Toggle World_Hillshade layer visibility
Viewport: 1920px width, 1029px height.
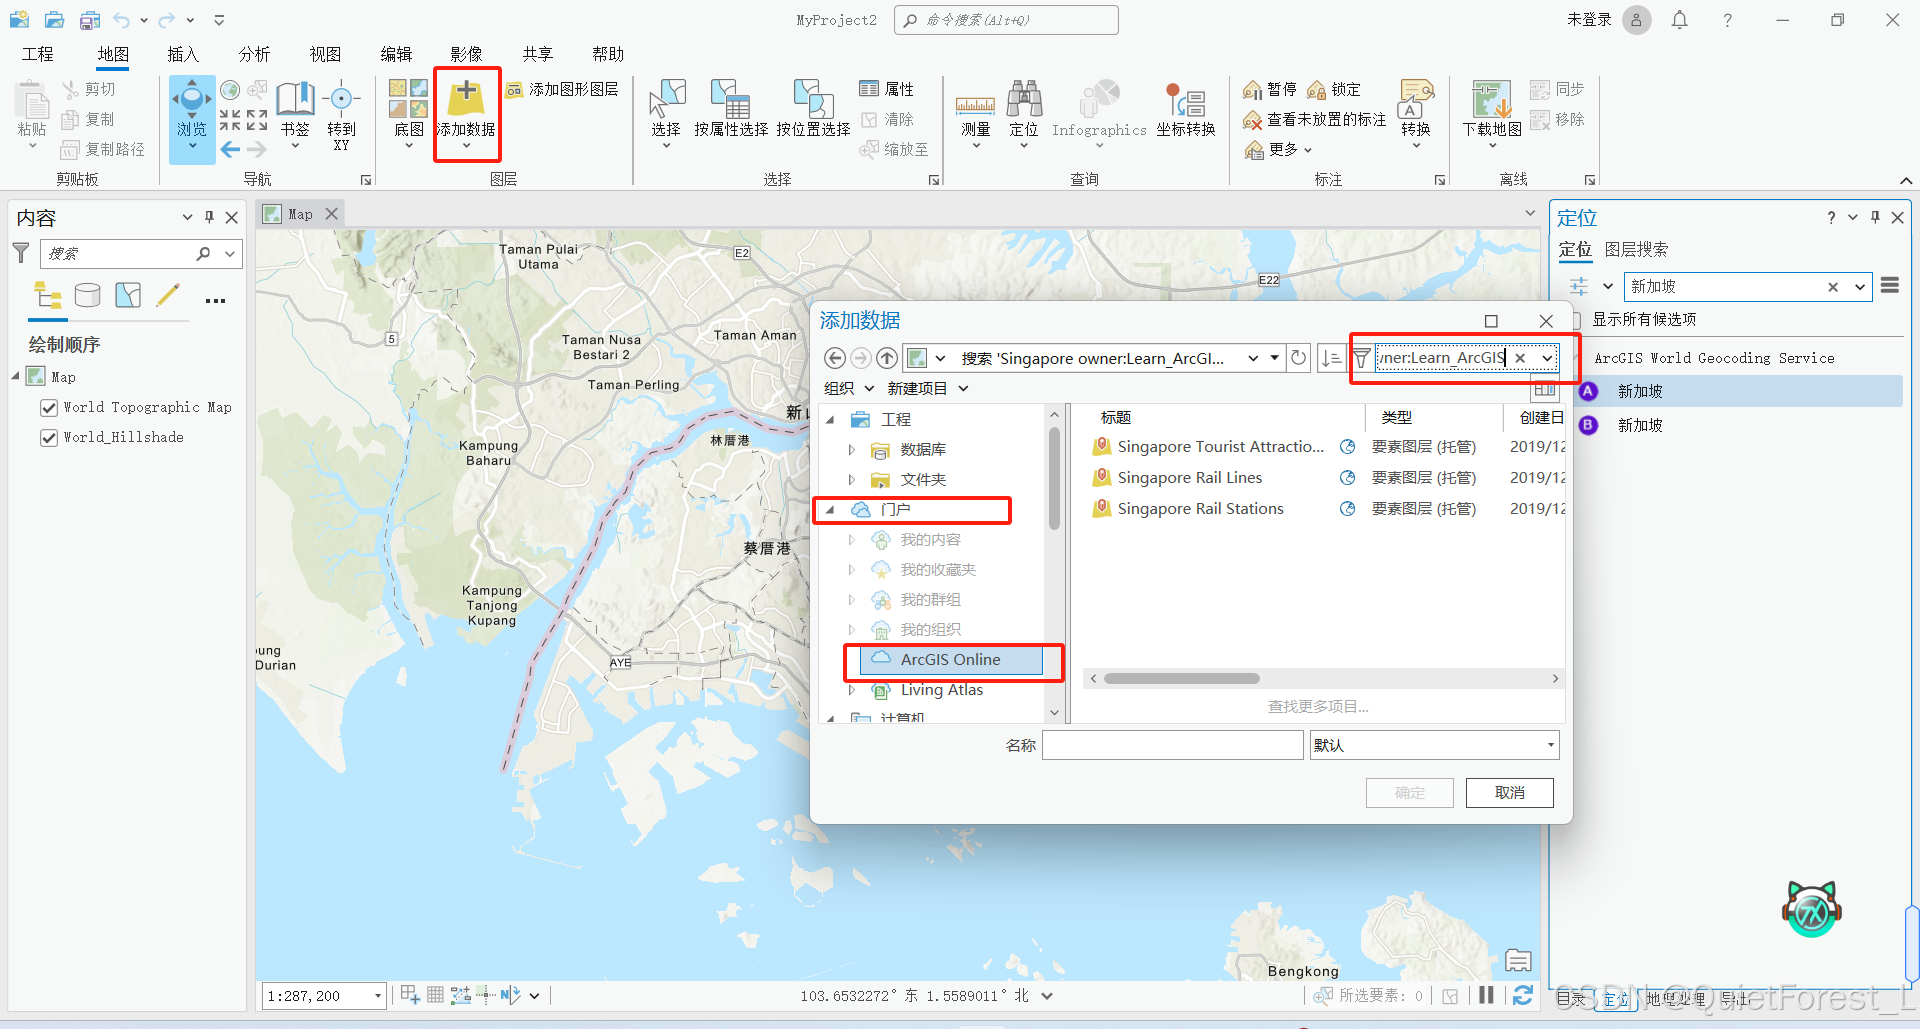pos(48,437)
